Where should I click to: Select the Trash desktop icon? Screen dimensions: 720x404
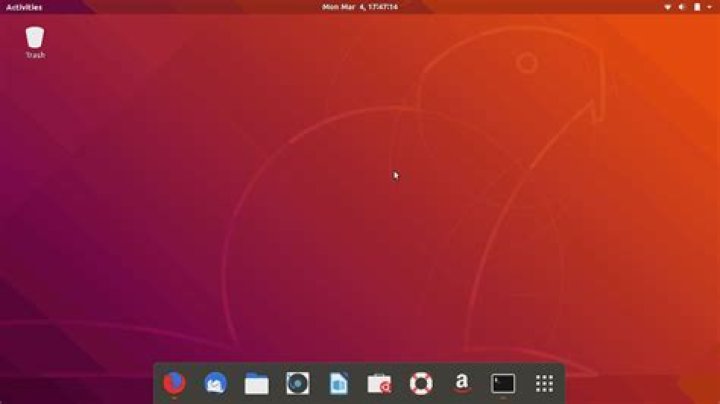point(35,43)
